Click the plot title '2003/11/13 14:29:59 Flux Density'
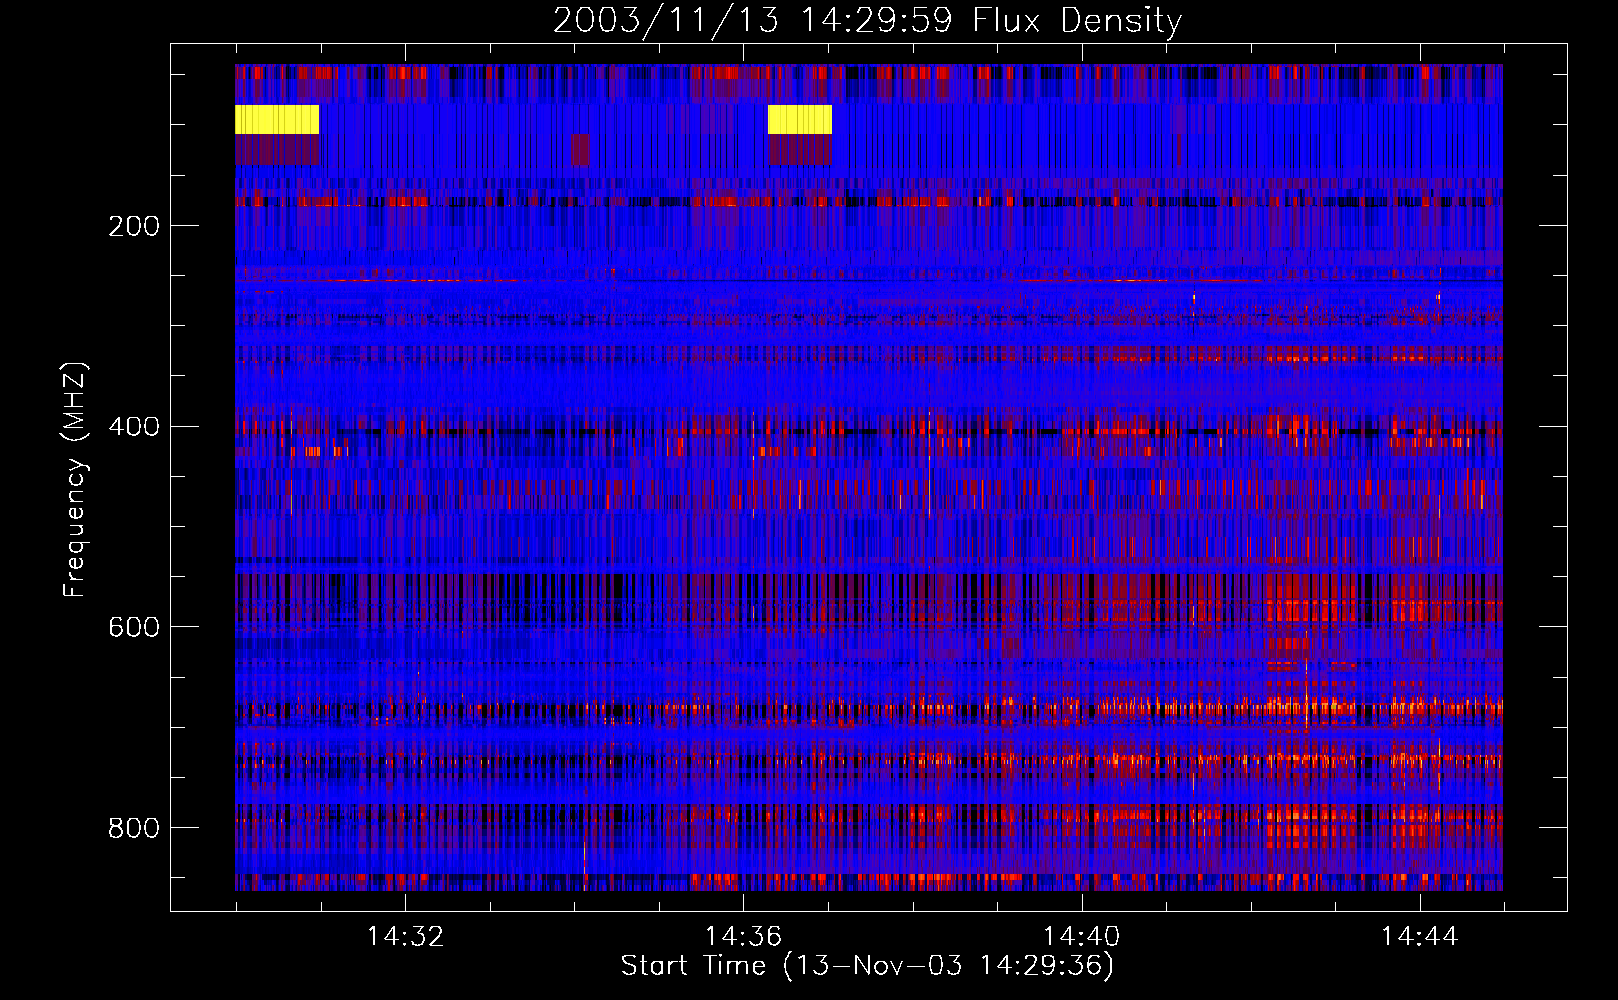Viewport: 1618px width, 1000px height. click(x=867, y=20)
